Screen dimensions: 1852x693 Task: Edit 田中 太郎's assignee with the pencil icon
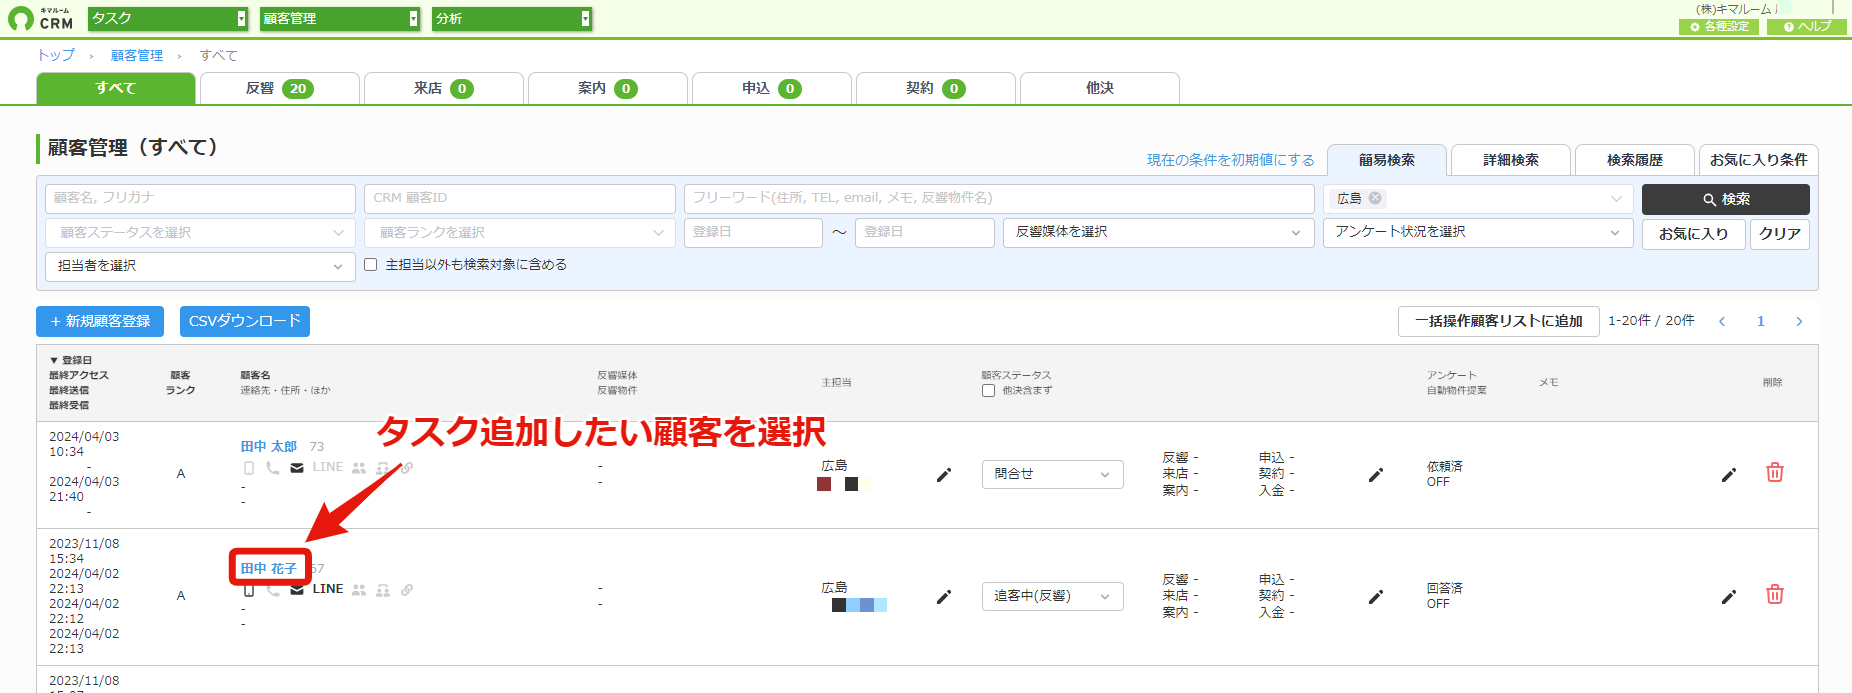[x=943, y=475]
